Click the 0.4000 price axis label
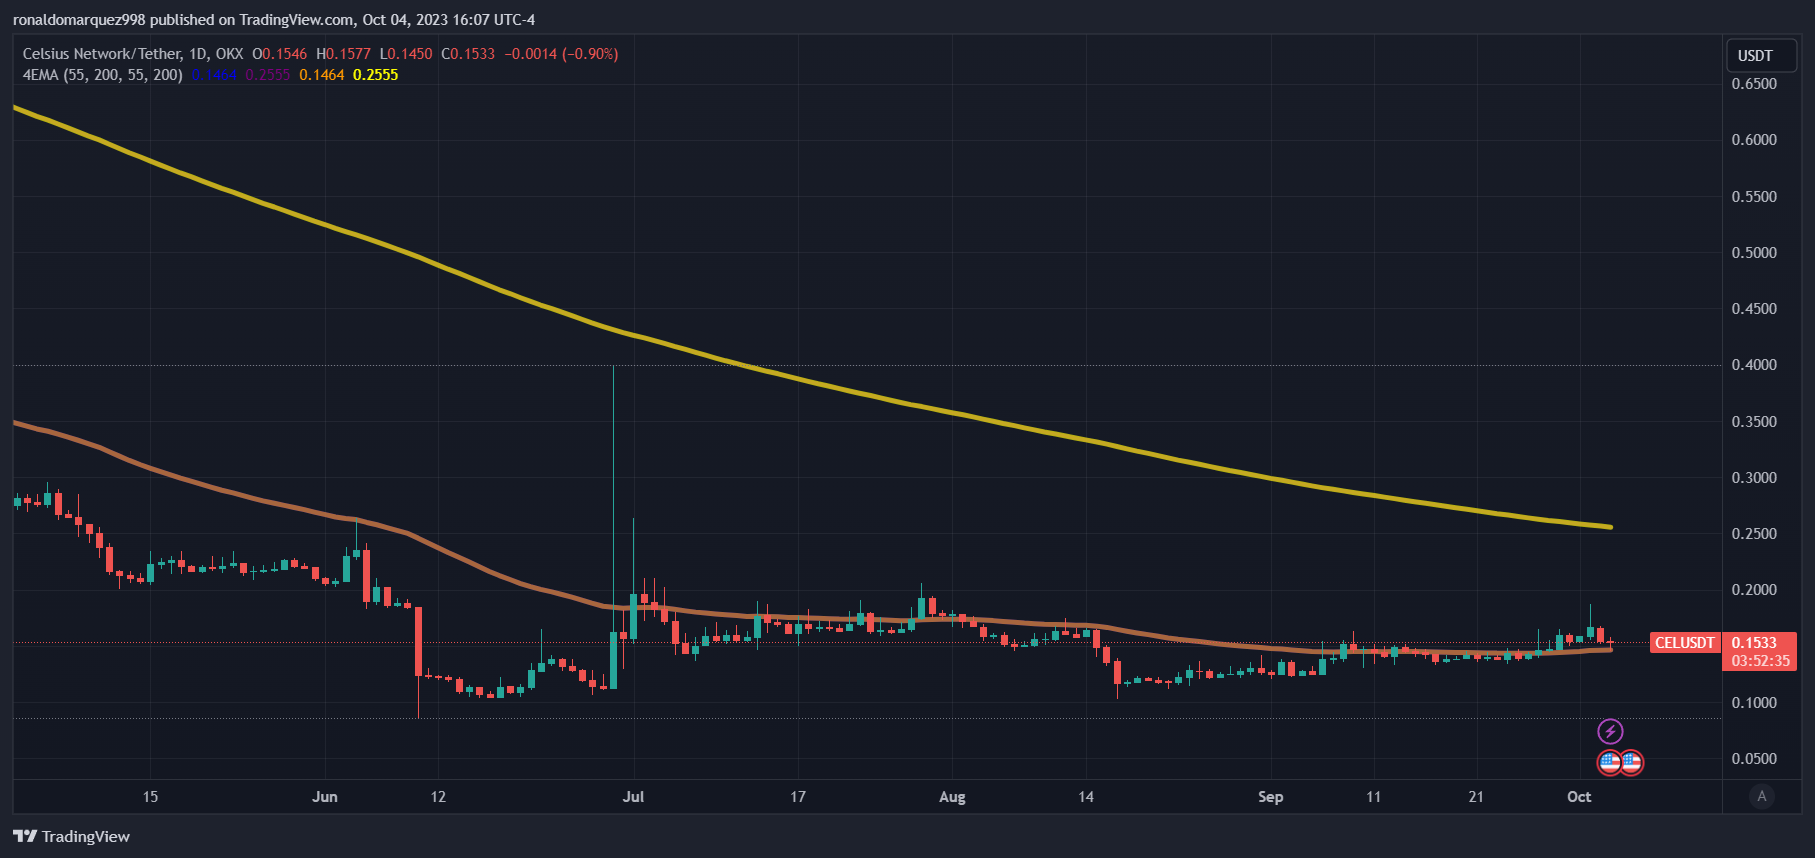 tap(1755, 365)
